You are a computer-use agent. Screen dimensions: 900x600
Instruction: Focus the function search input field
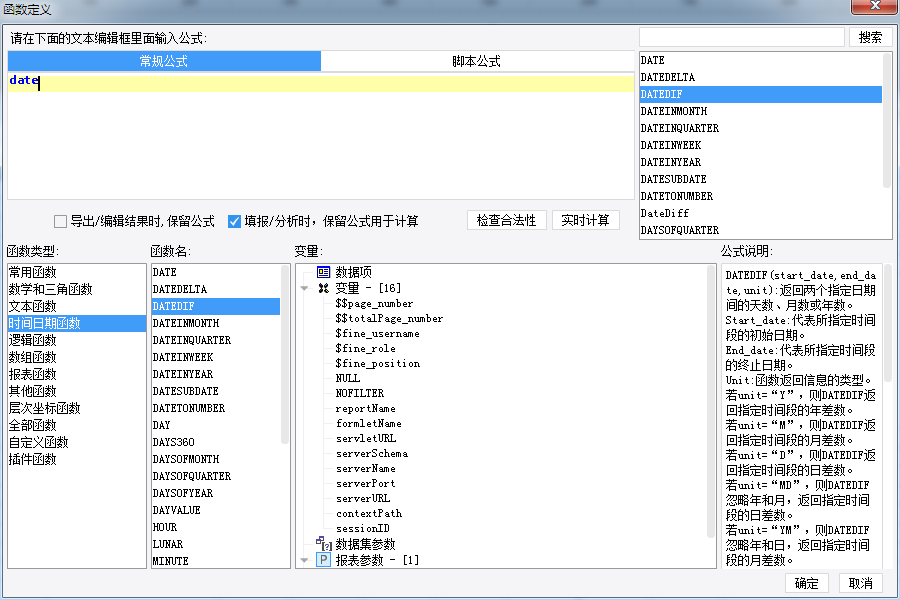coord(742,37)
